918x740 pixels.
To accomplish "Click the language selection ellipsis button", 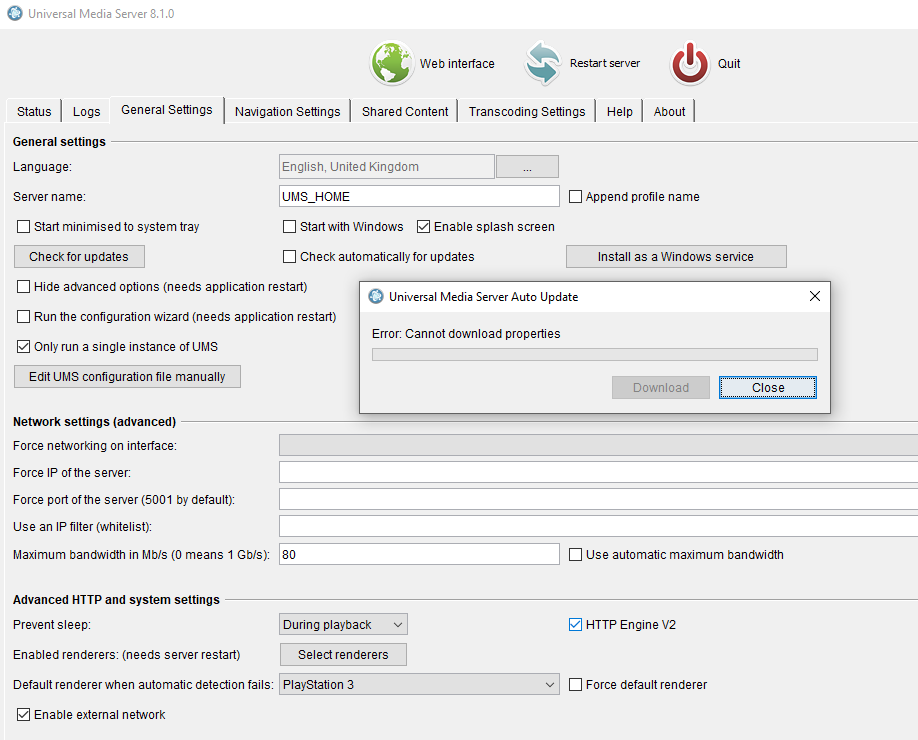I will 527,167.
